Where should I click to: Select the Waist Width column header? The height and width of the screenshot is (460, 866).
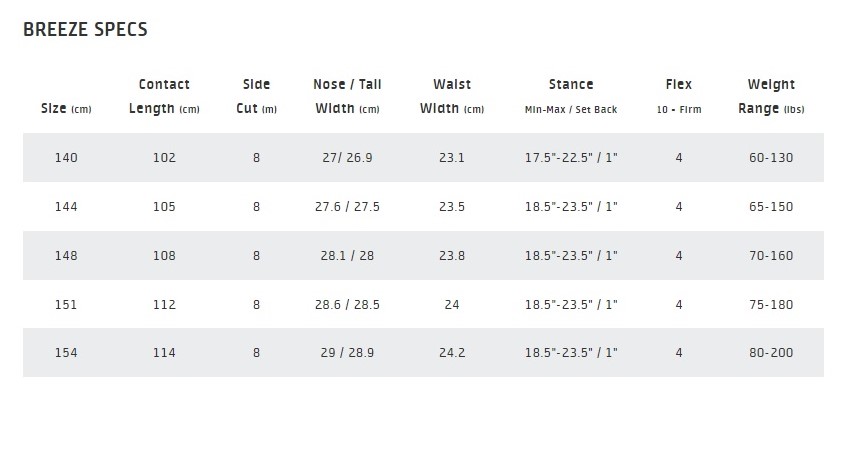coord(452,96)
